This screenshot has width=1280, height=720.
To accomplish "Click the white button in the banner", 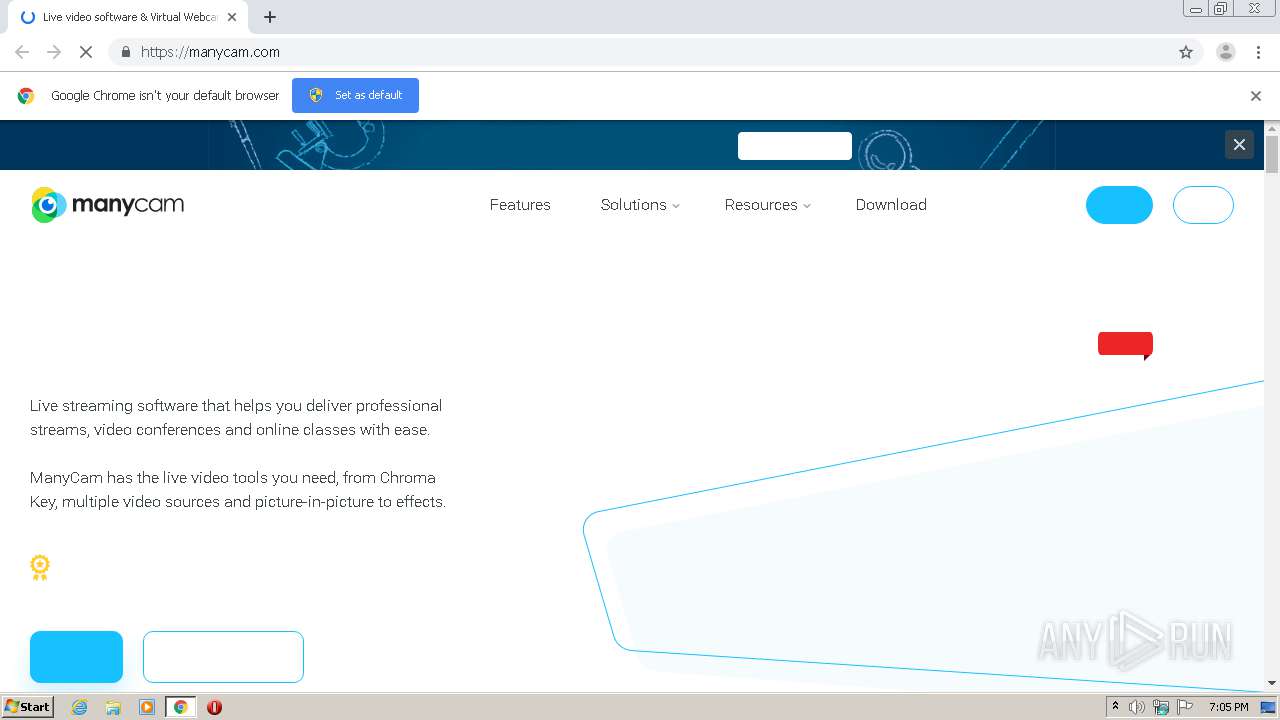I will coord(795,146).
